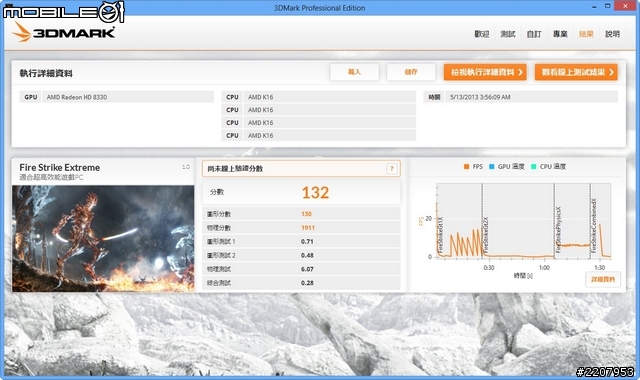The image size is (640, 380).
Task: Open the 歡迎 (Welcome) tab
Action: point(482,34)
